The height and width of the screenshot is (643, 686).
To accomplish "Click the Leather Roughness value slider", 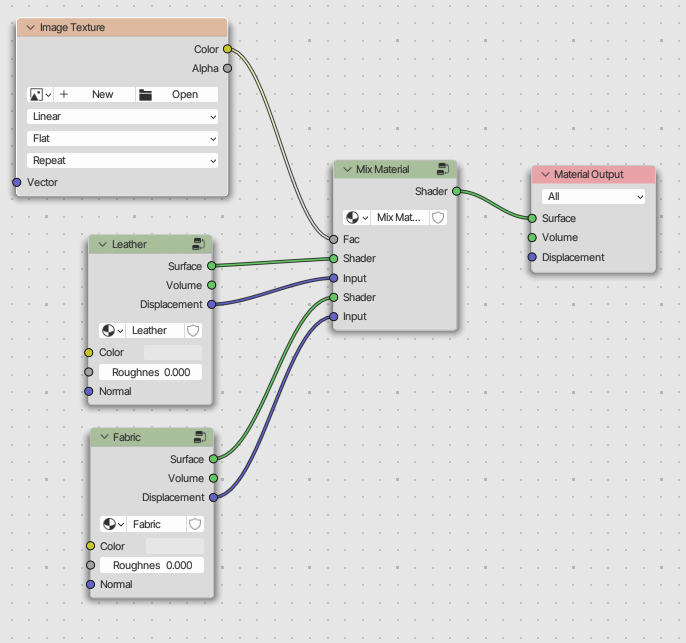I will tap(150, 372).
